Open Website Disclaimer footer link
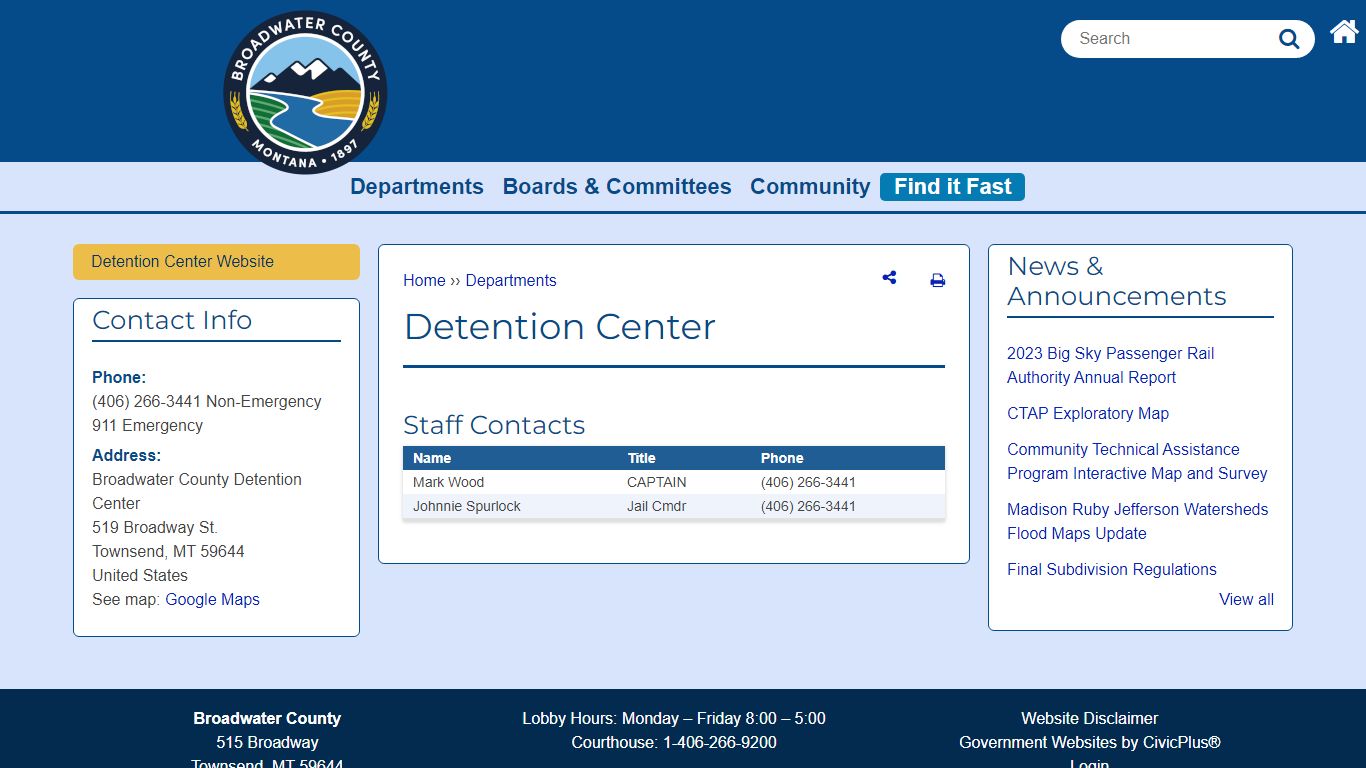The width and height of the screenshot is (1366, 768). click(x=1089, y=719)
